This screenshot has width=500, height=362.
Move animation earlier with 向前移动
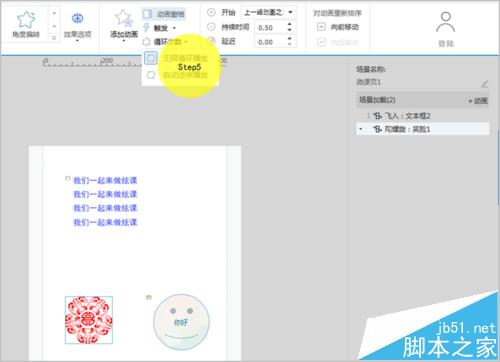click(x=338, y=27)
